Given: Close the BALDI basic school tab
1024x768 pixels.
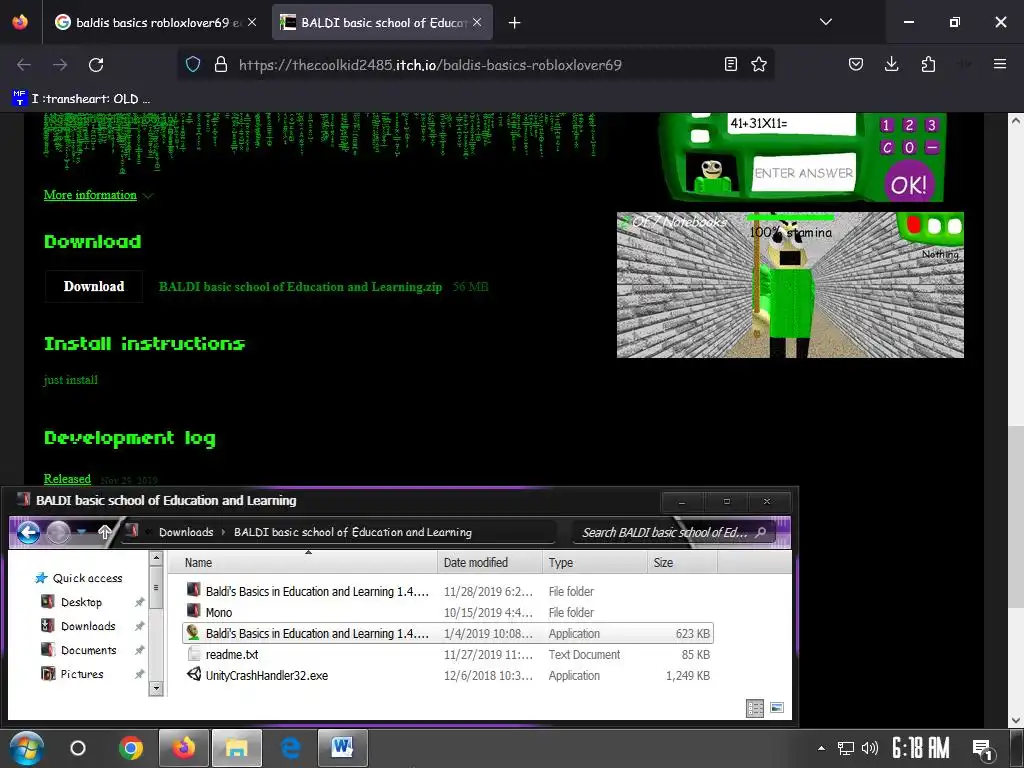Looking at the screenshot, I should [x=477, y=22].
